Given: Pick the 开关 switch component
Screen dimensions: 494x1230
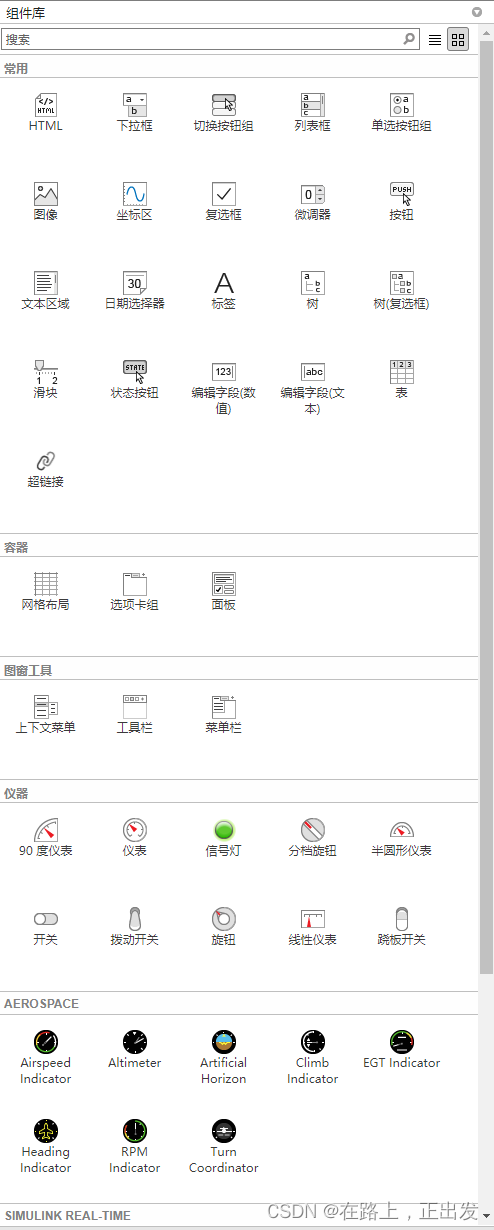Looking at the screenshot, I should pyautogui.click(x=46, y=919).
